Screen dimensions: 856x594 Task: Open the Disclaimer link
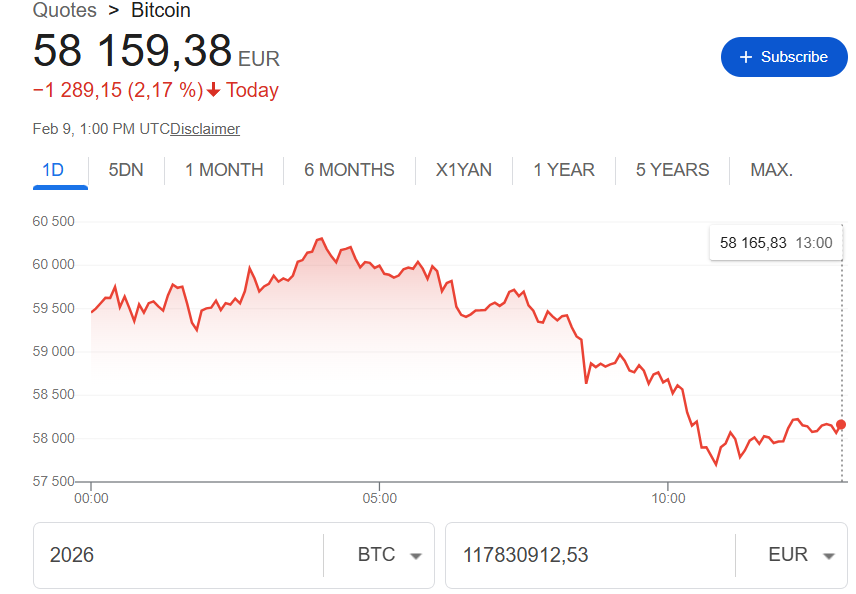[x=205, y=129]
